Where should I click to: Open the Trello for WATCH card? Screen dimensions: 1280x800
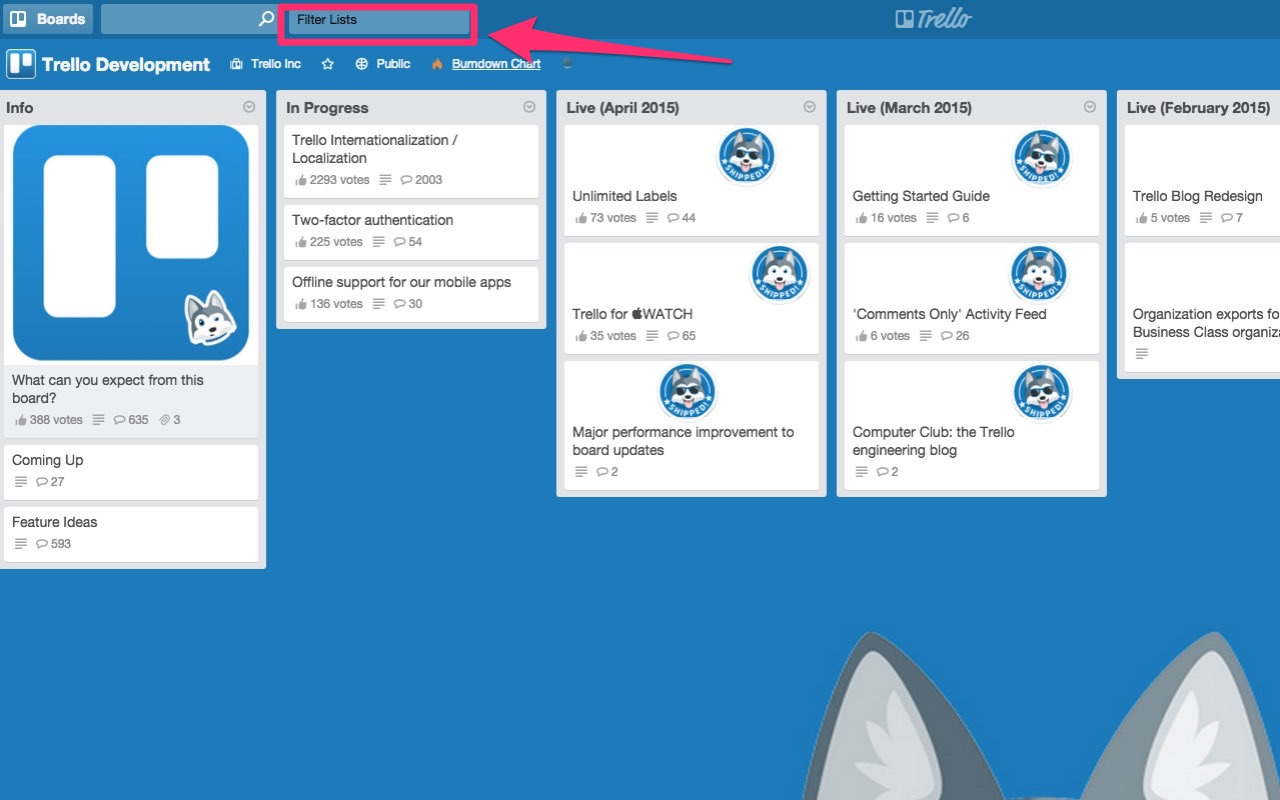pos(691,298)
